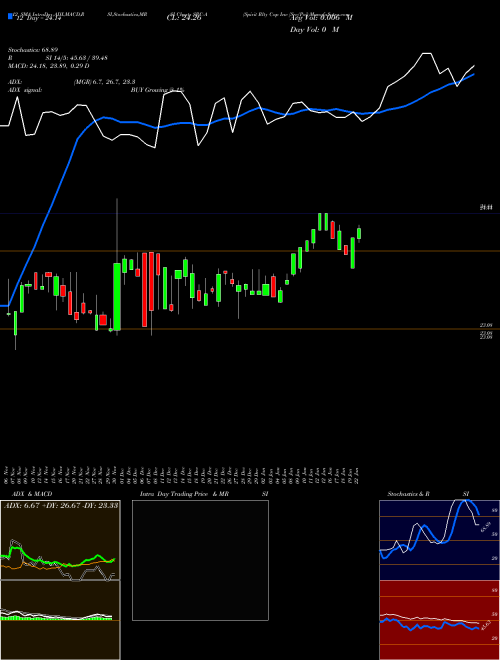Click the tall green candle of 30 Nov

[117, 297]
